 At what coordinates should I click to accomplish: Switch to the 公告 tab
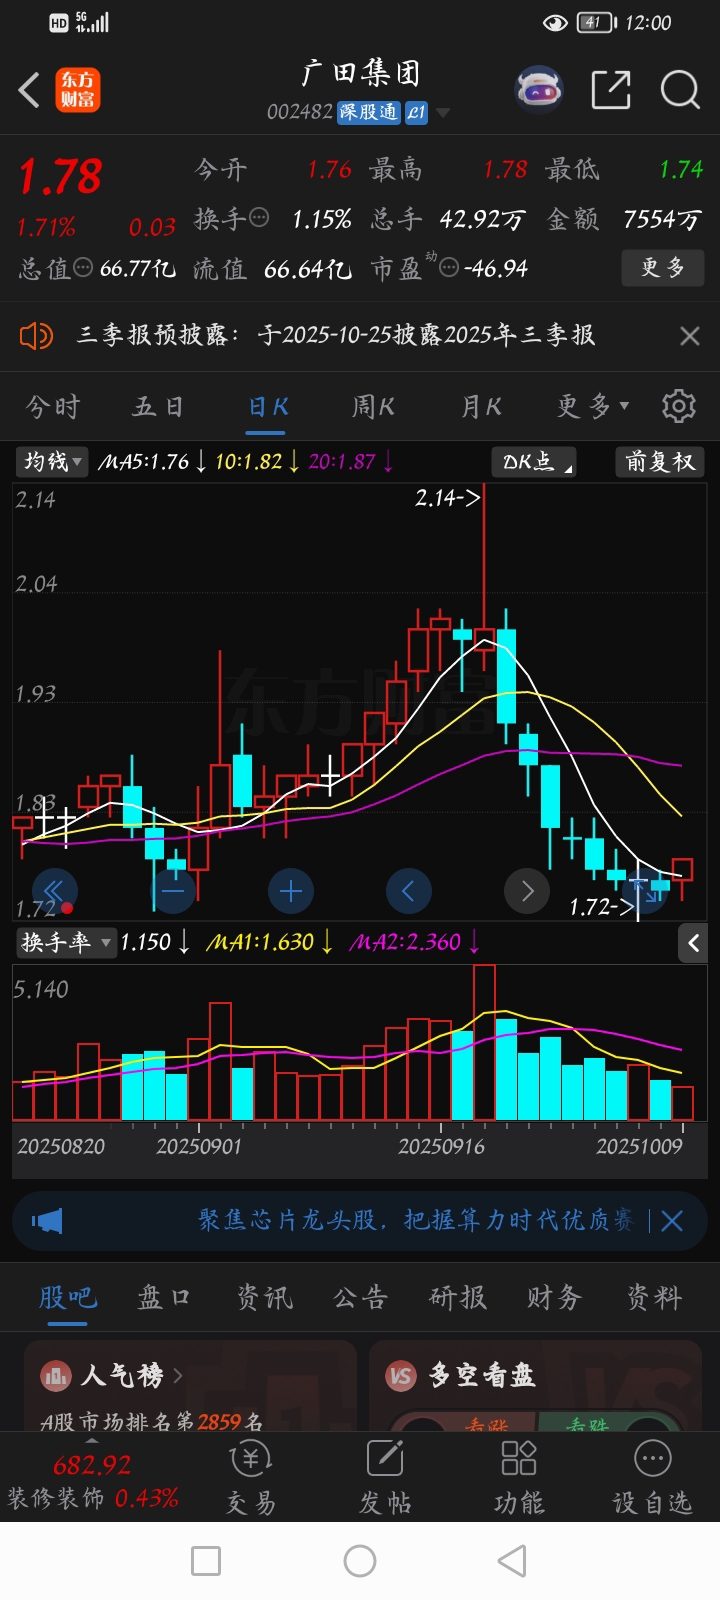pyautogui.click(x=360, y=1298)
